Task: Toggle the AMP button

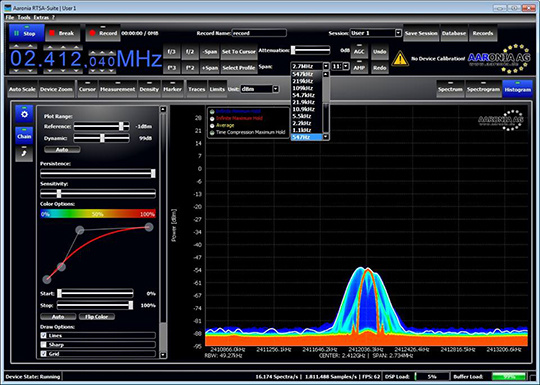Action: [359, 67]
